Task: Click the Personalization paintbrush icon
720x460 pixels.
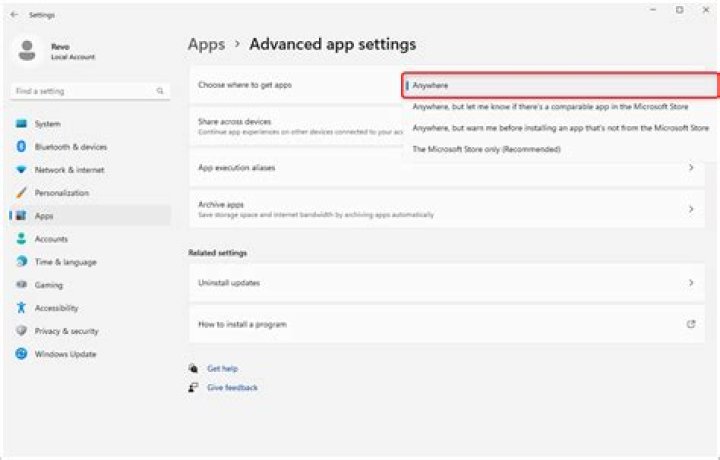Action: [20, 193]
